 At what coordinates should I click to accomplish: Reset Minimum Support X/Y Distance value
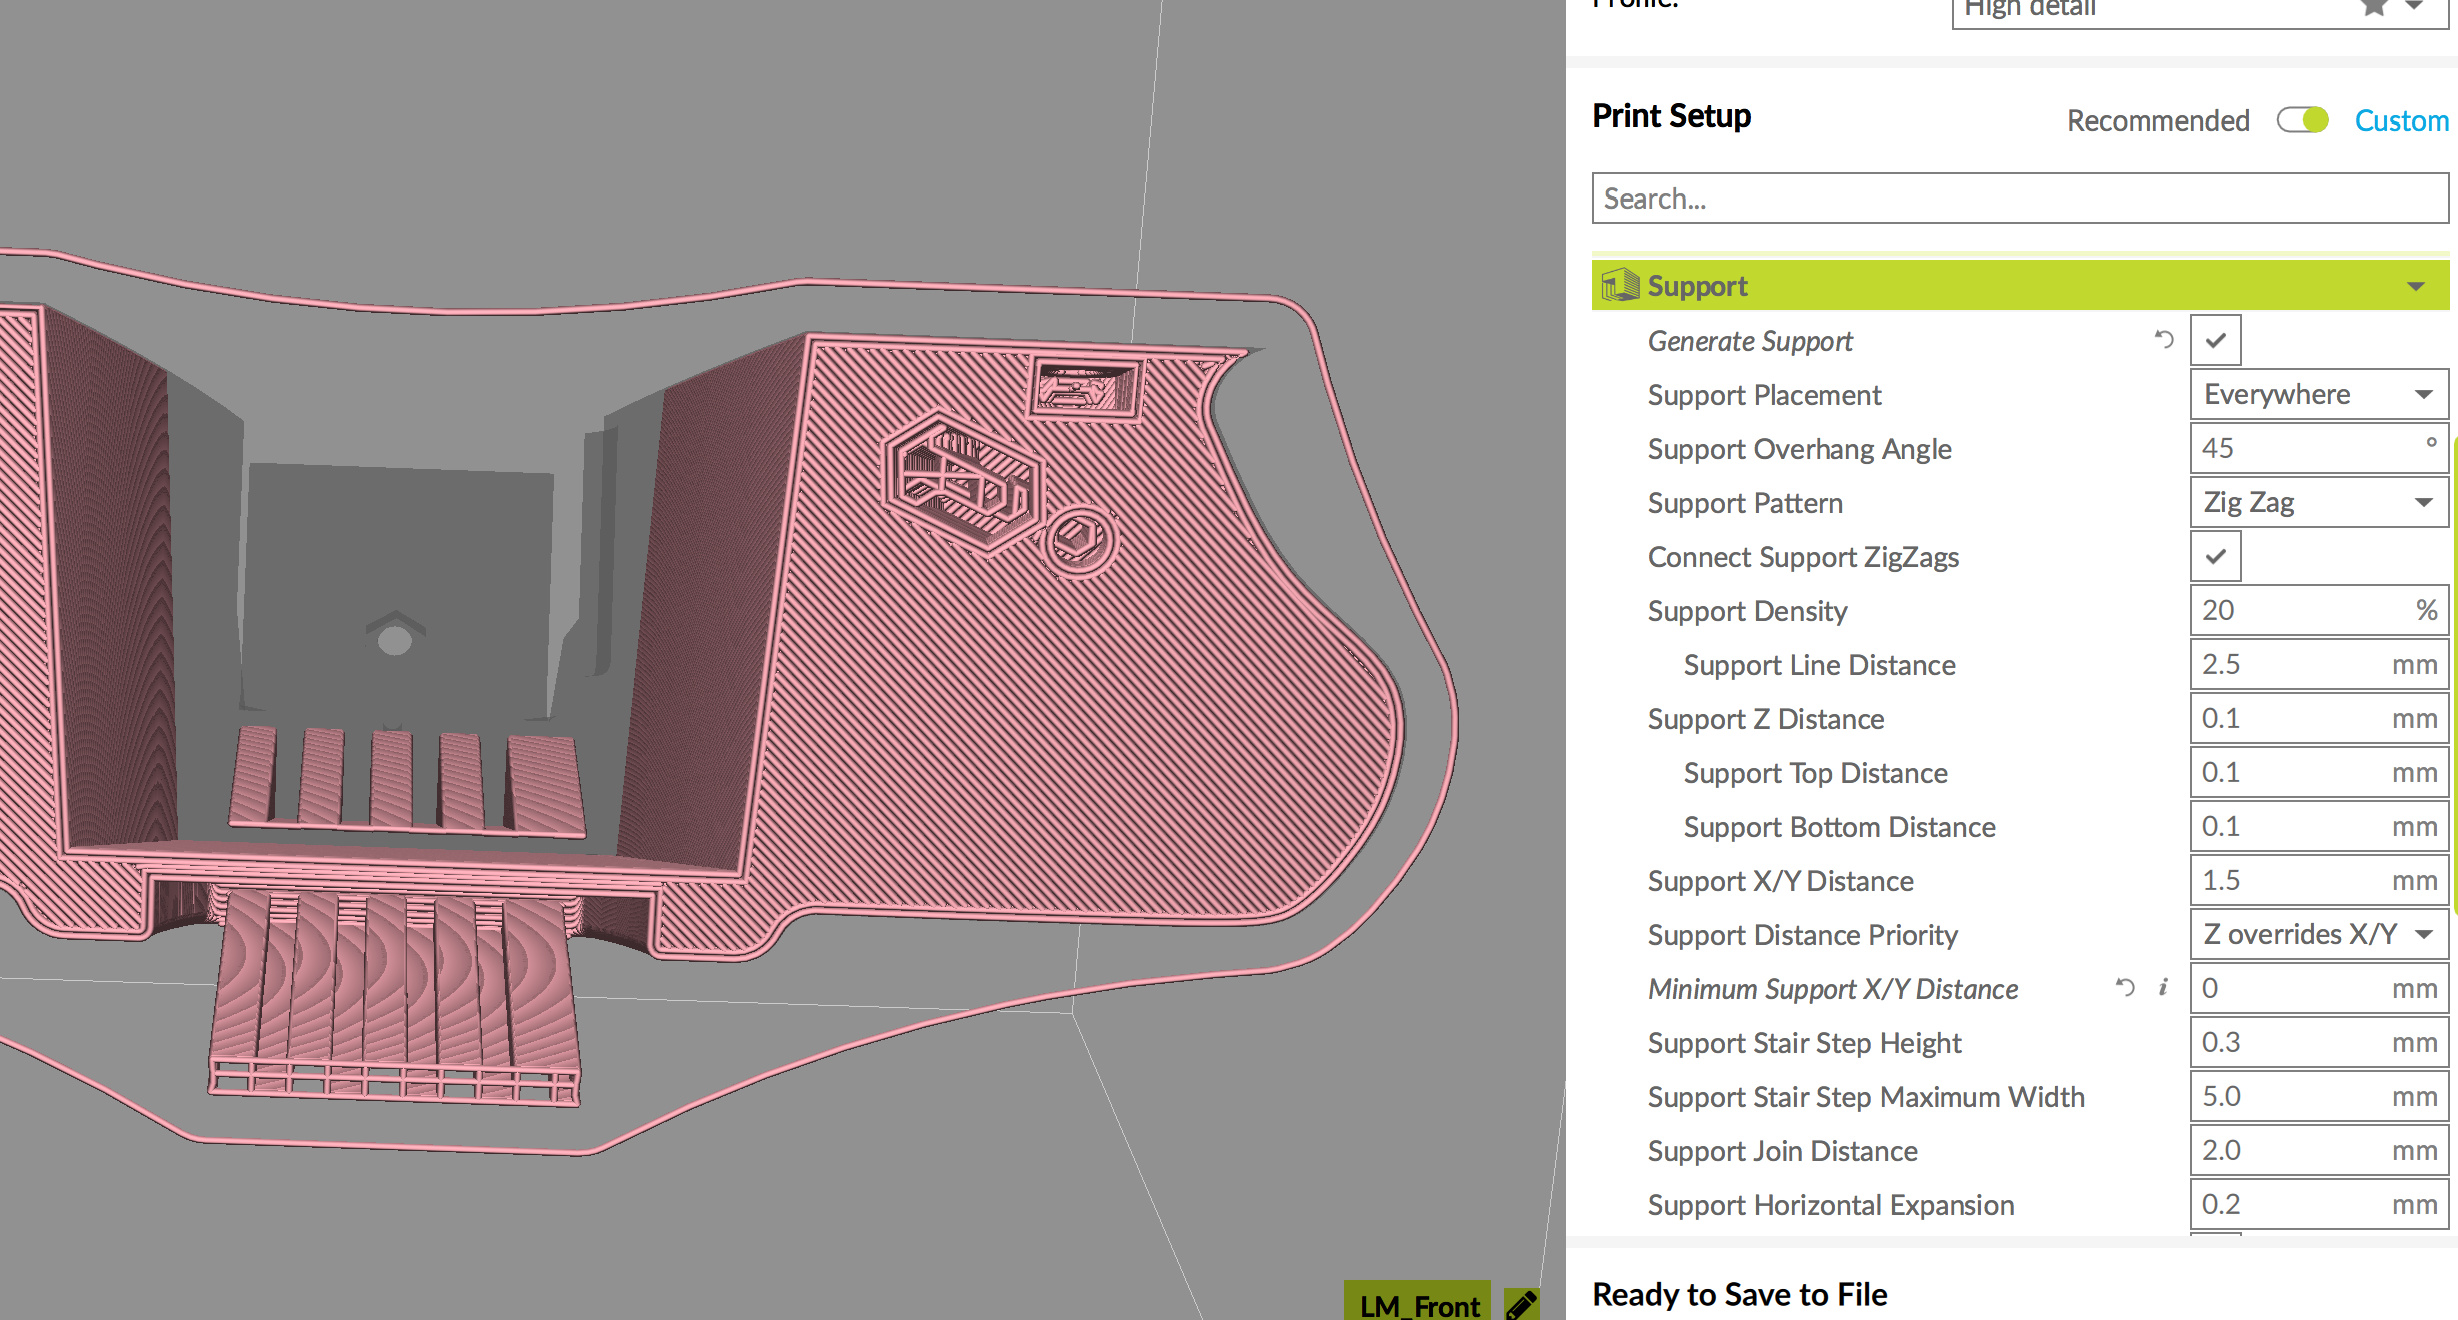2125,988
